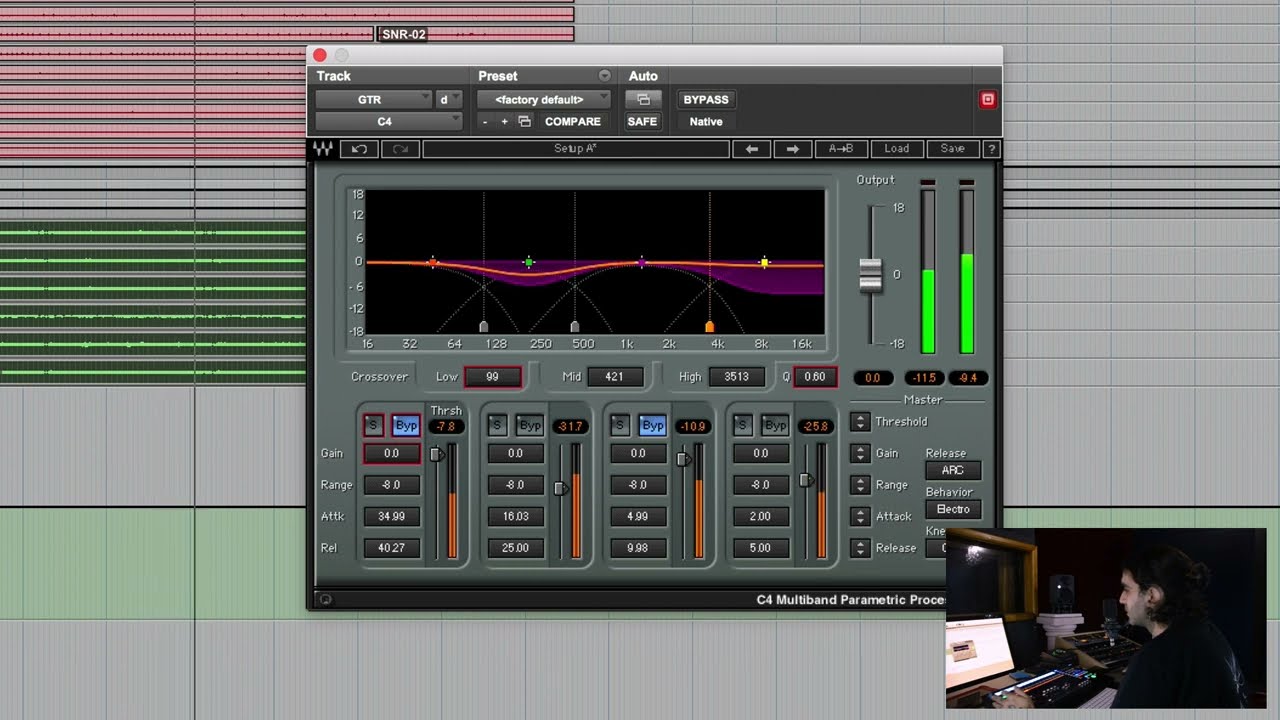Toggle bypass on the third band
This screenshot has height=720, width=1280.
coord(653,425)
